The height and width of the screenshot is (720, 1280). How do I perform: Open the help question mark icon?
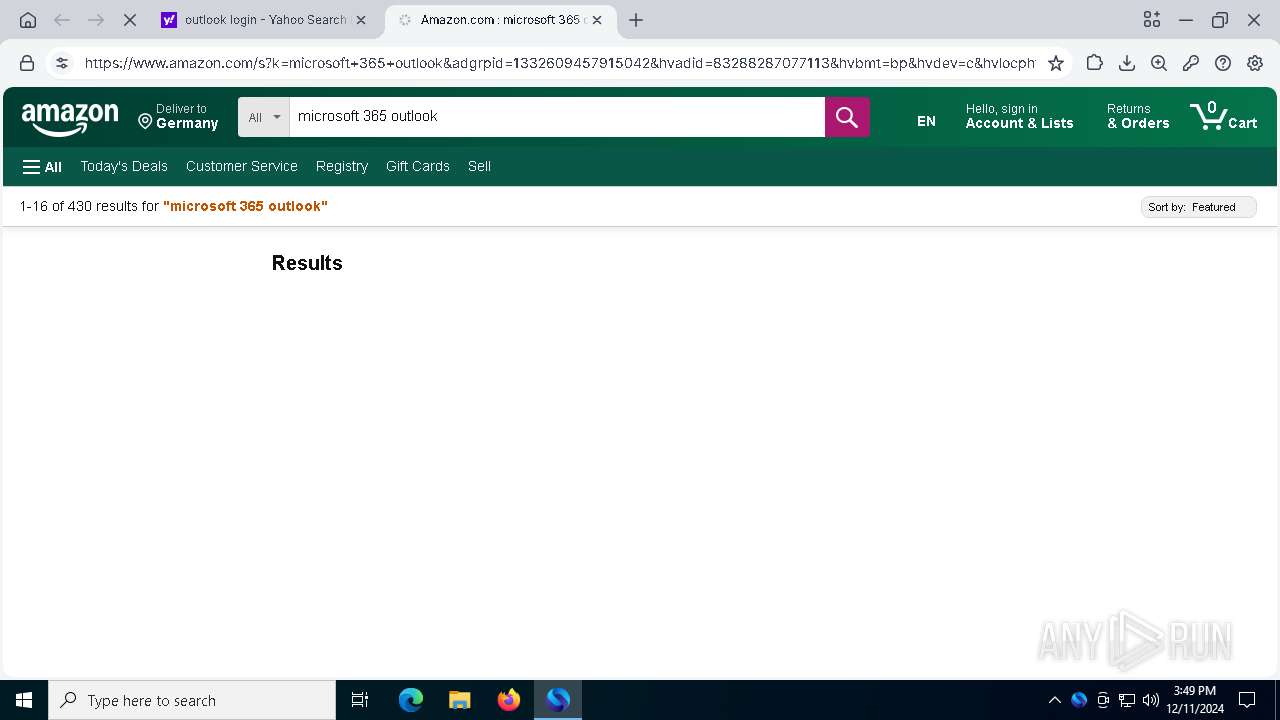click(x=1223, y=63)
